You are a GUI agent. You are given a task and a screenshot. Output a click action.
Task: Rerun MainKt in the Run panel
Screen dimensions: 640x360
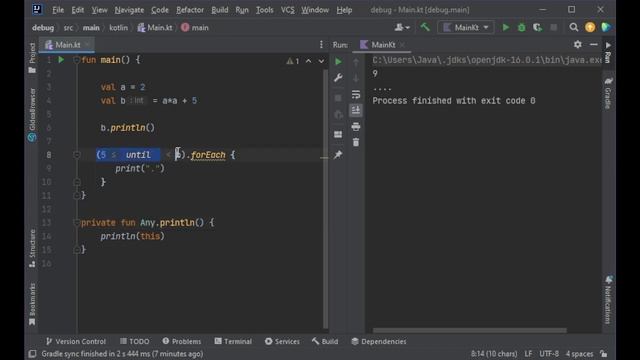tap(338, 62)
